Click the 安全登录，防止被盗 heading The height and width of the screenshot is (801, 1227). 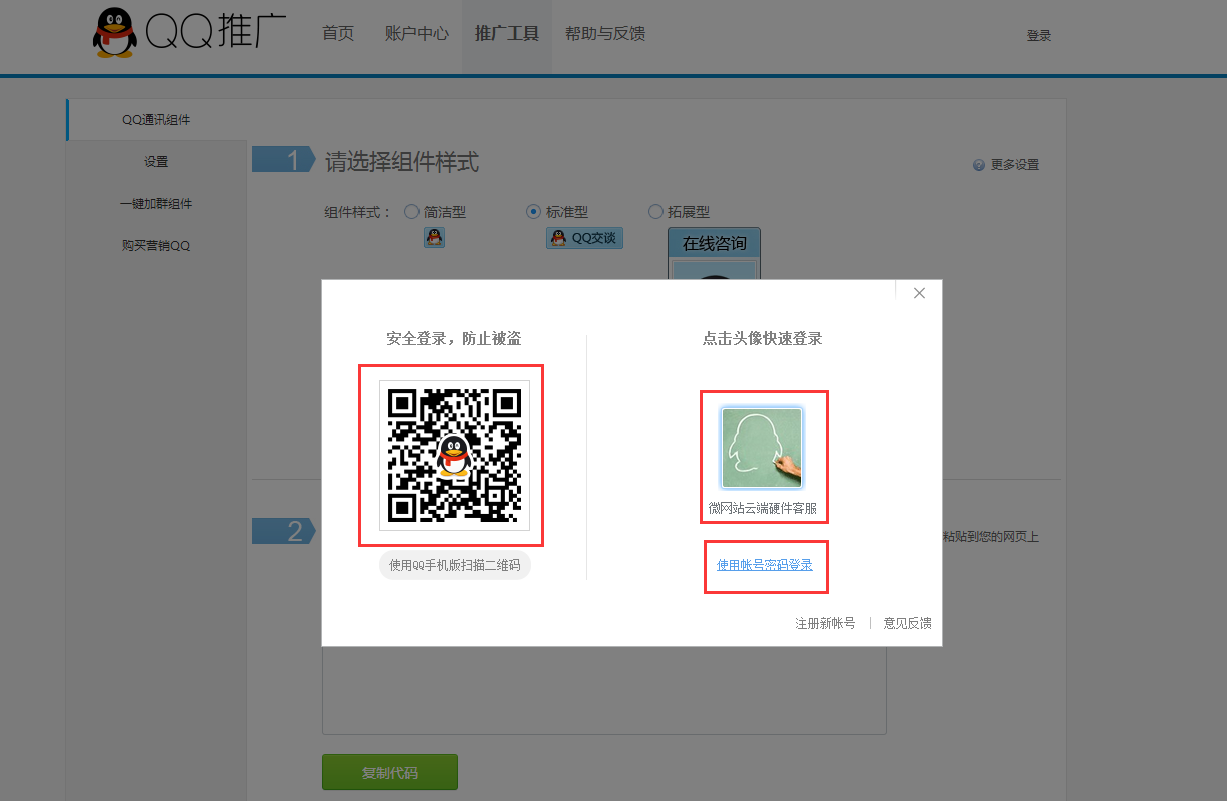(x=454, y=339)
